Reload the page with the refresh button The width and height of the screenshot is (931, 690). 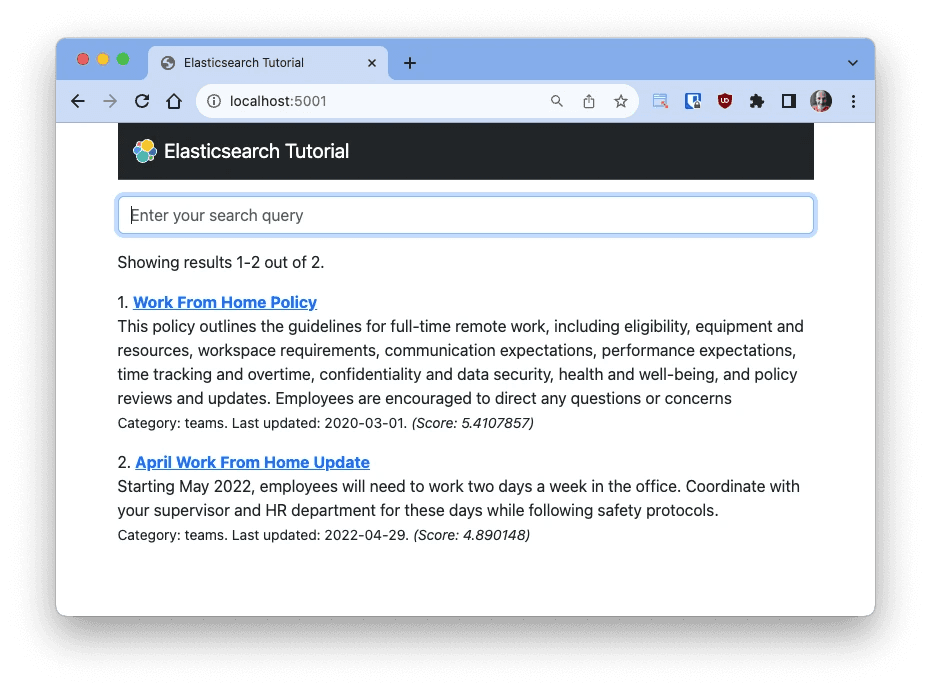[142, 101]
